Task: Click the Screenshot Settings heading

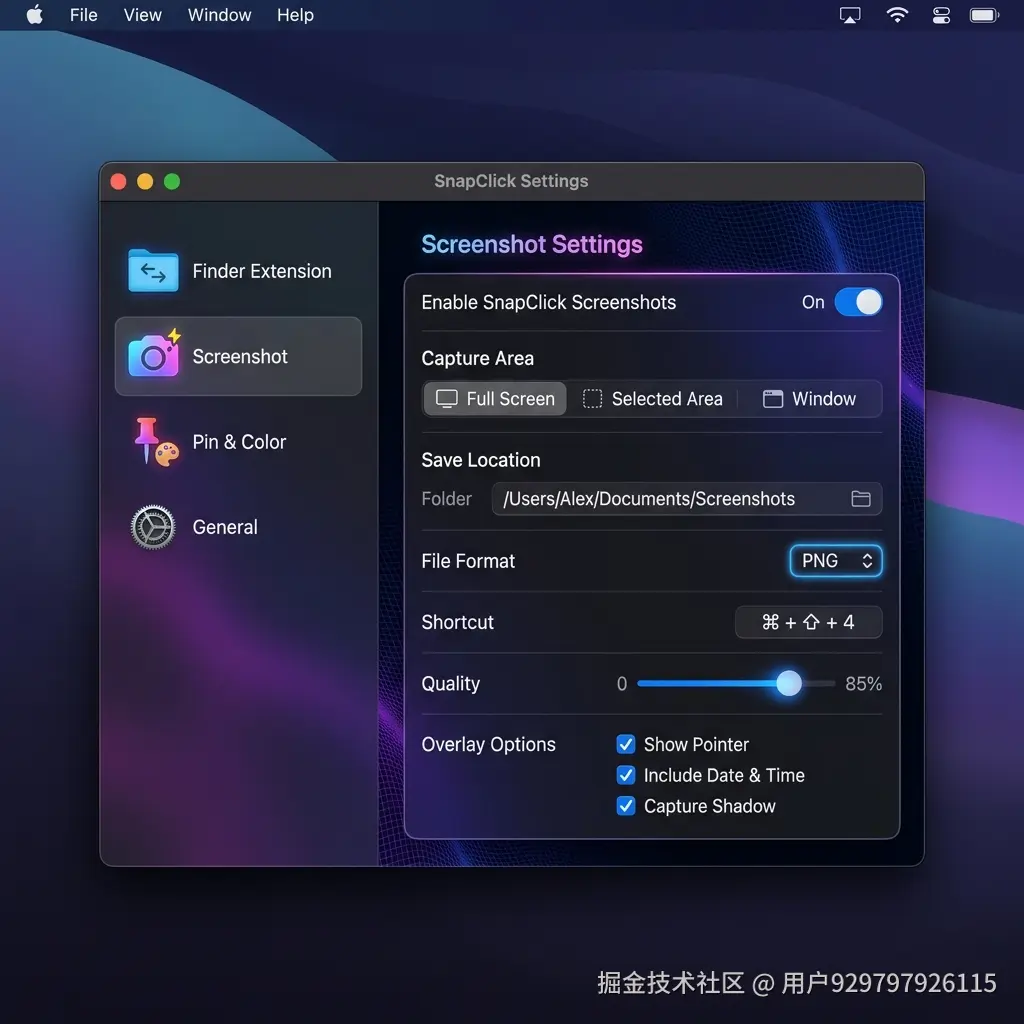Action: 532,244
